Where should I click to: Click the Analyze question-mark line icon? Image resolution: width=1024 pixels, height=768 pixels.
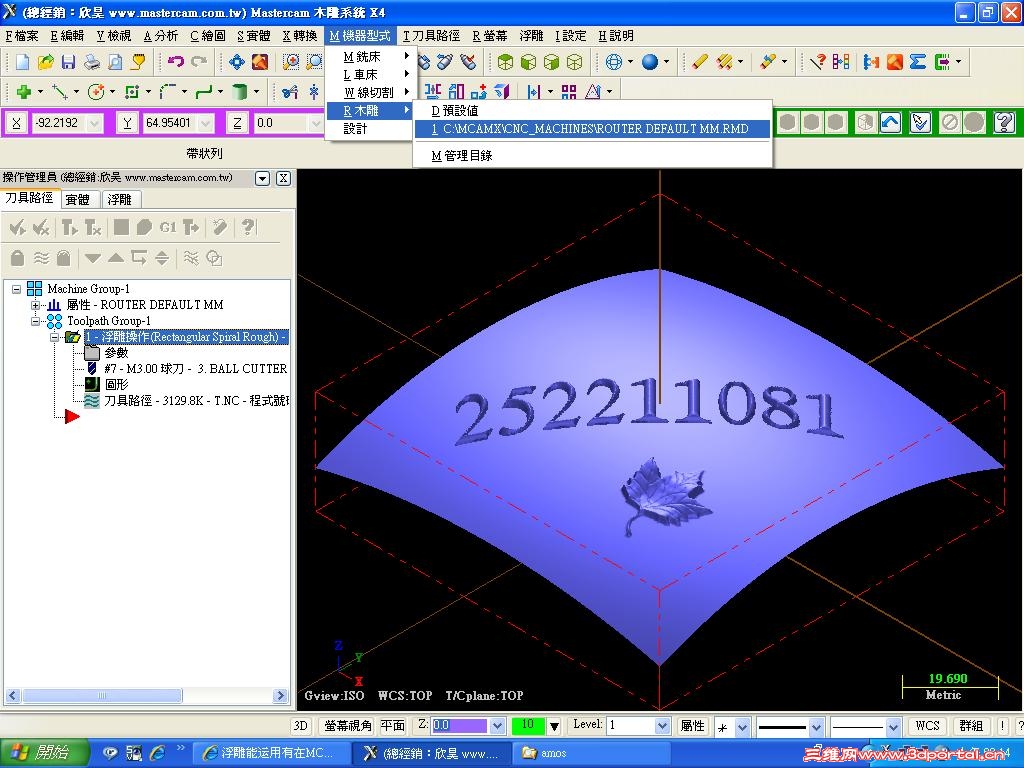coord(818,62)
